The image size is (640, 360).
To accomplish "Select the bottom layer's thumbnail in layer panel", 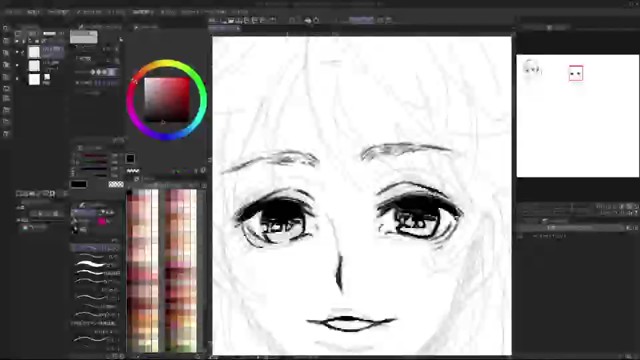I will click(x=34, y=79).
